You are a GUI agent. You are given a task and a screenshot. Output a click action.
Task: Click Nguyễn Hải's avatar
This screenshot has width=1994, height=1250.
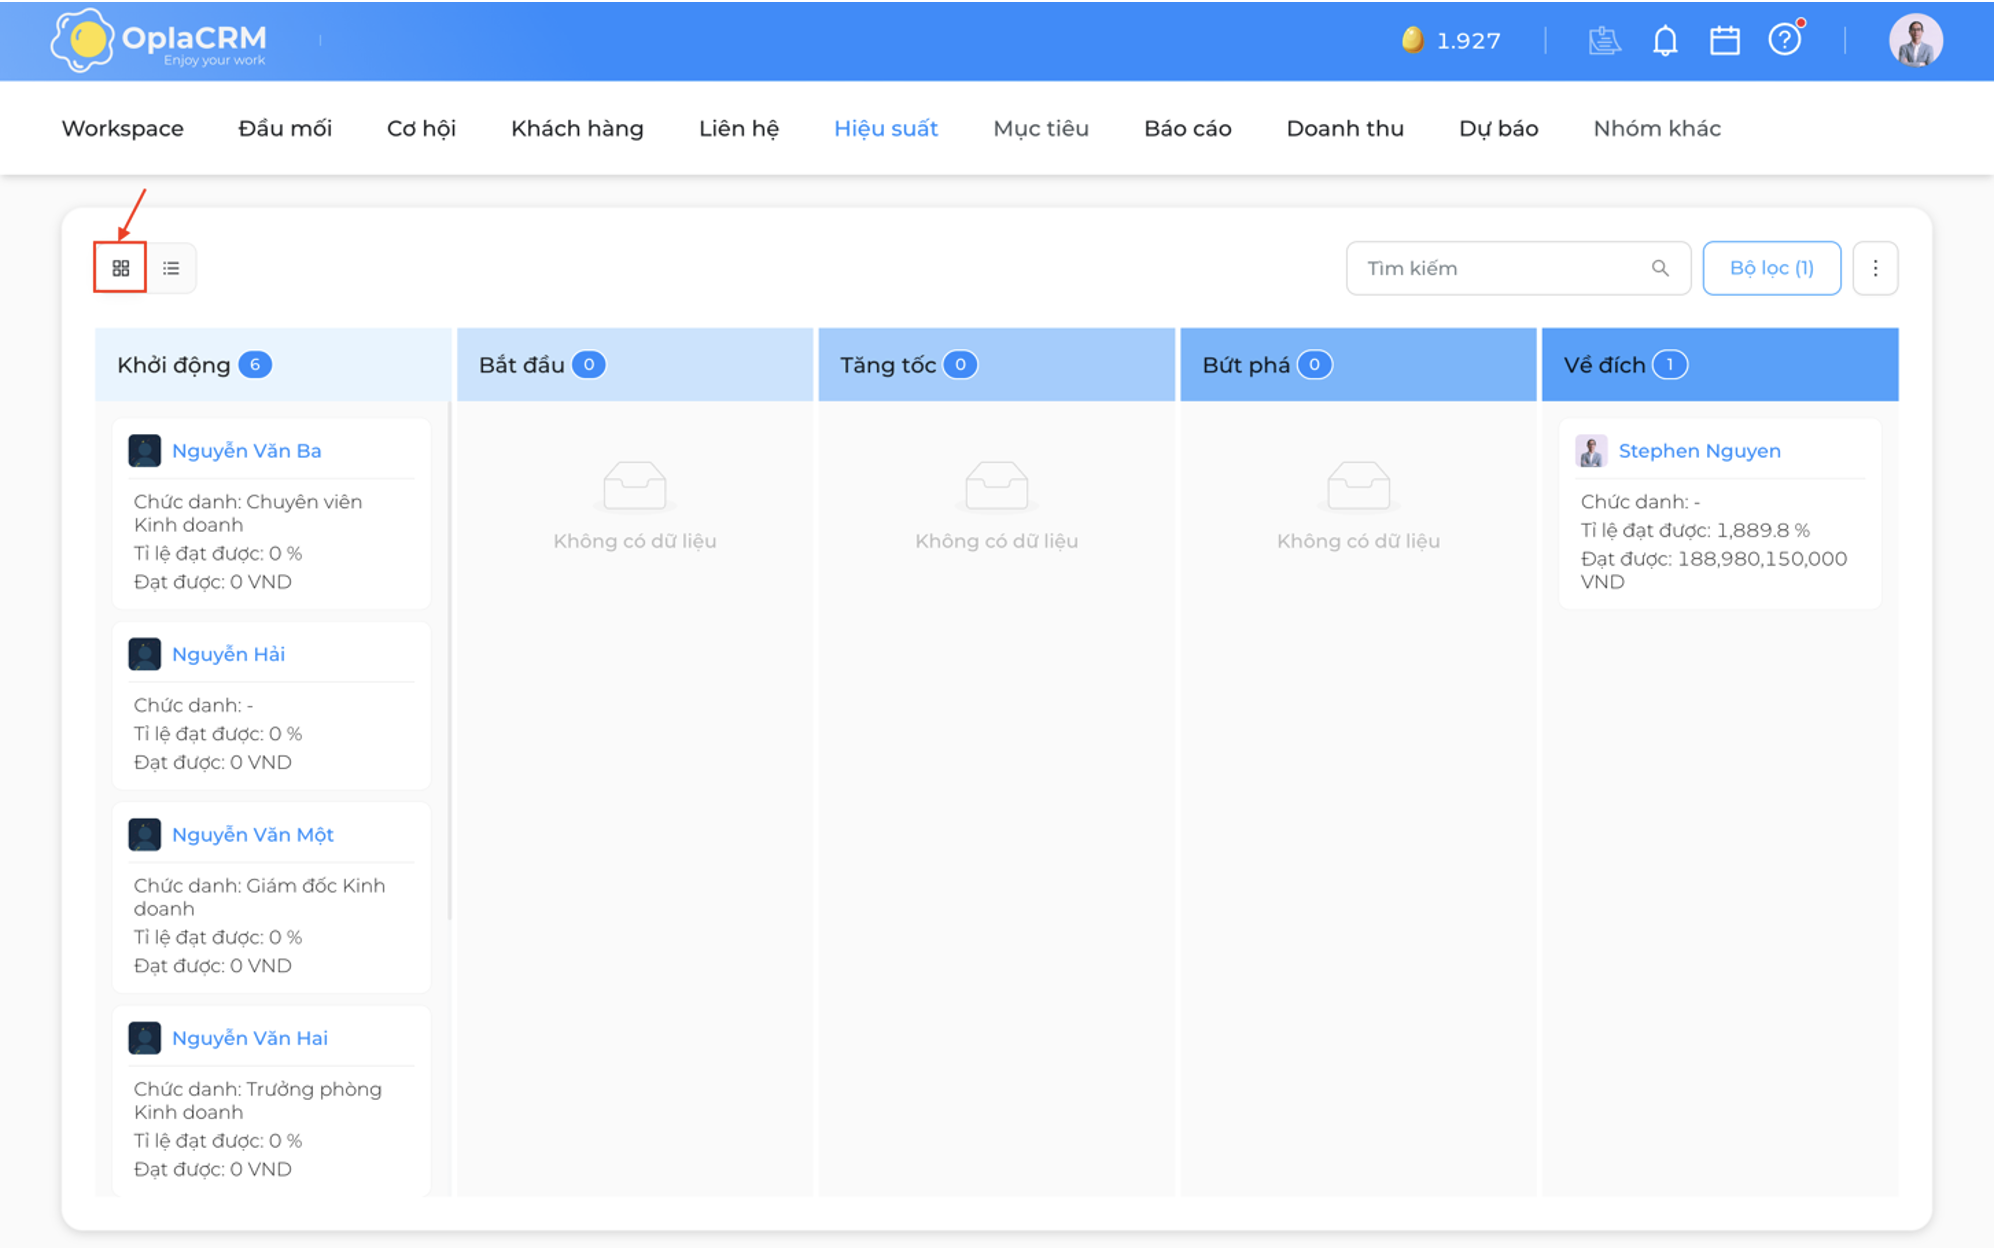point(145,654)
